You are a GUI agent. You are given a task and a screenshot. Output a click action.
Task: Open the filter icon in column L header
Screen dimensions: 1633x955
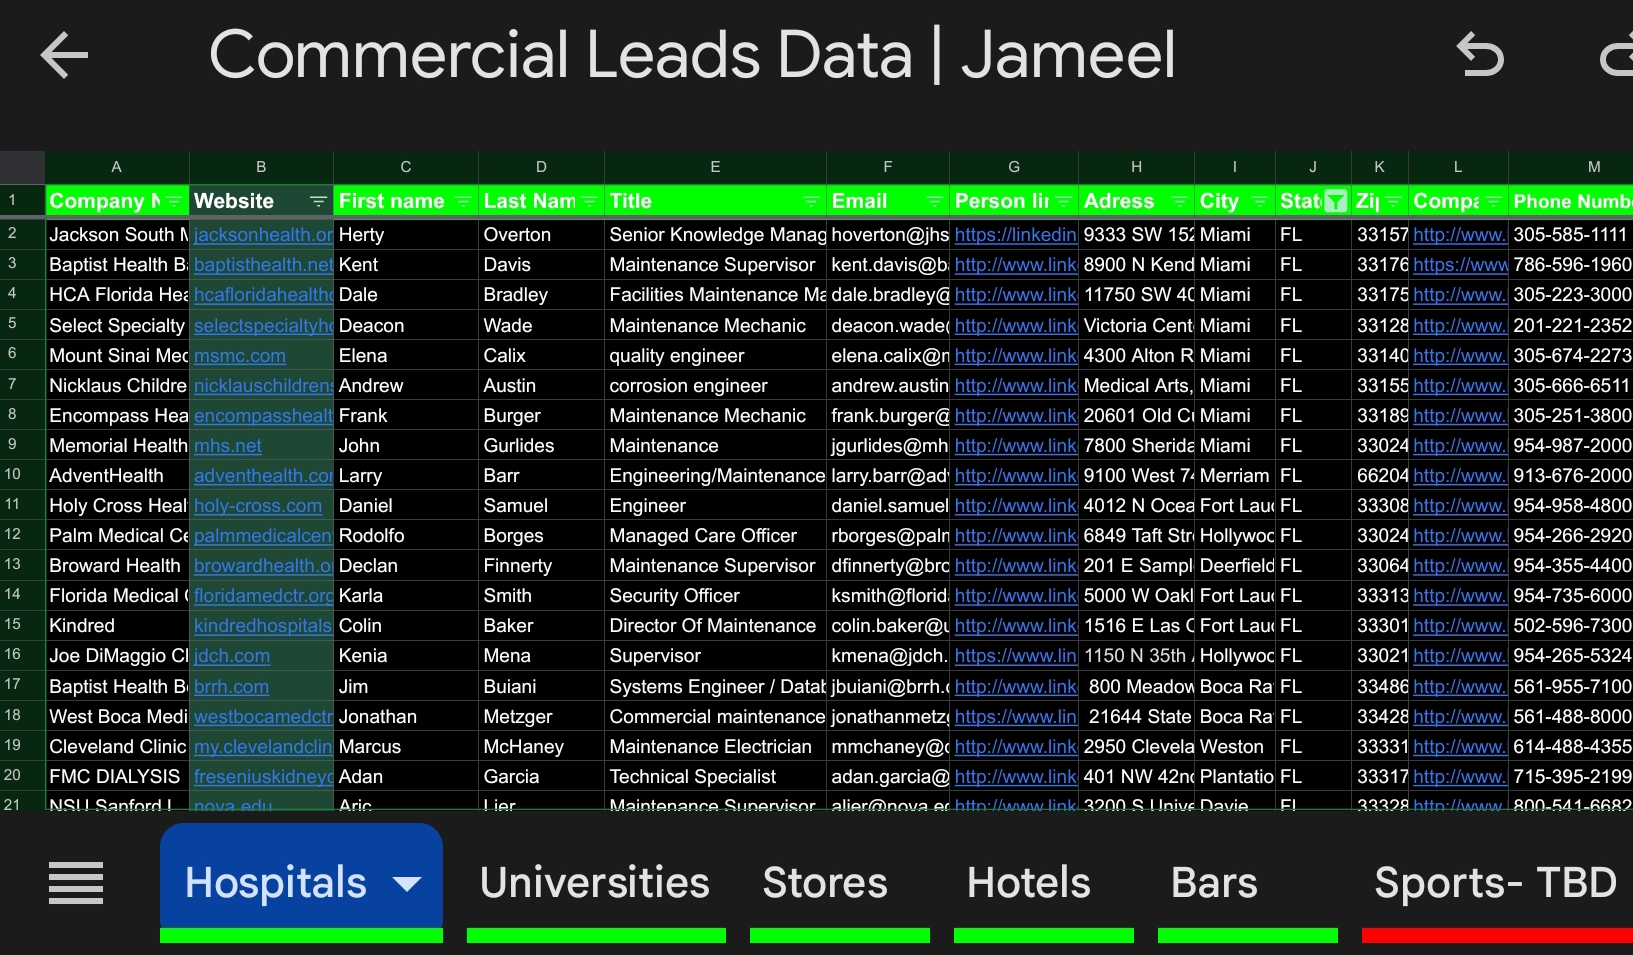(1494, 201)
